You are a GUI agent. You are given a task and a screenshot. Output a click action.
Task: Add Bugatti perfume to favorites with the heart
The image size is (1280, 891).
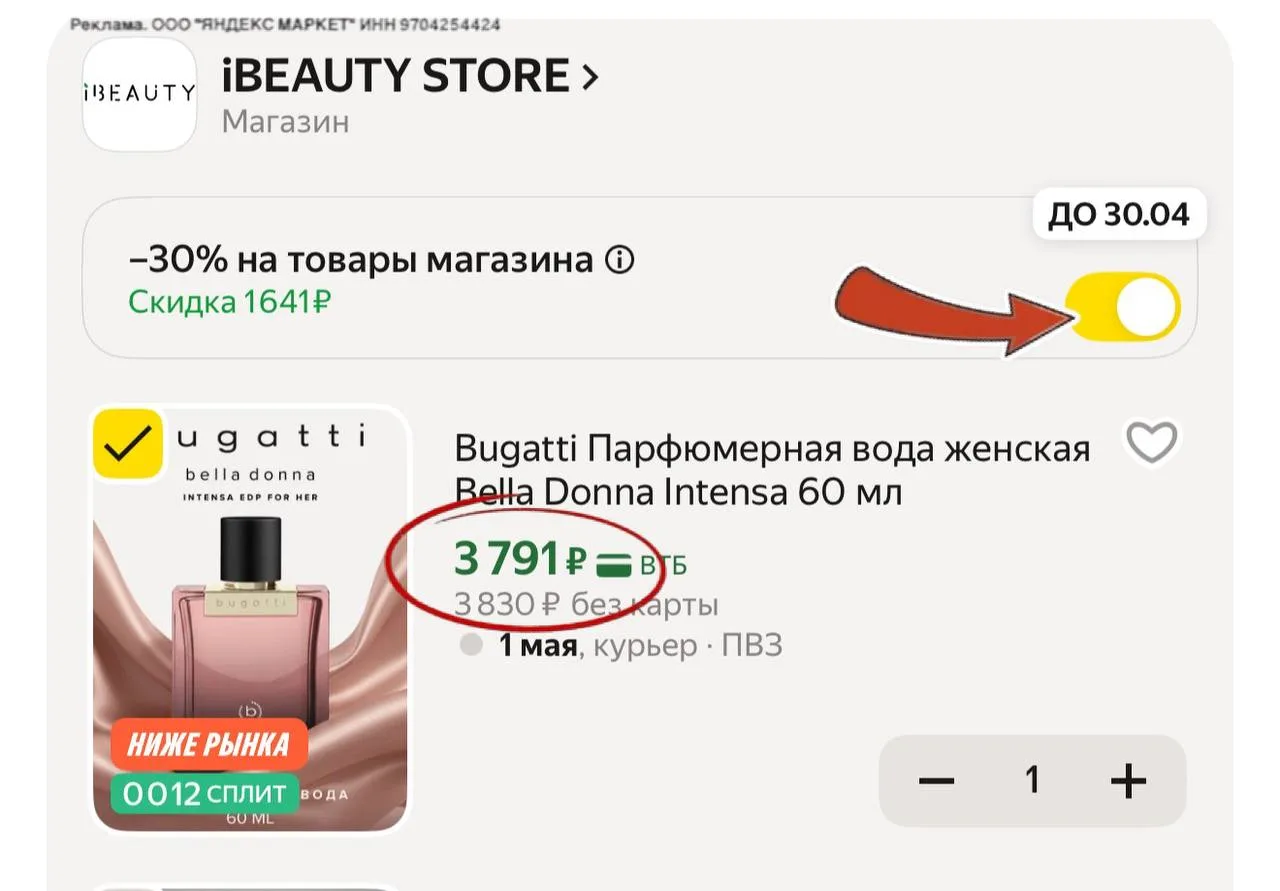coord(1152,442)
